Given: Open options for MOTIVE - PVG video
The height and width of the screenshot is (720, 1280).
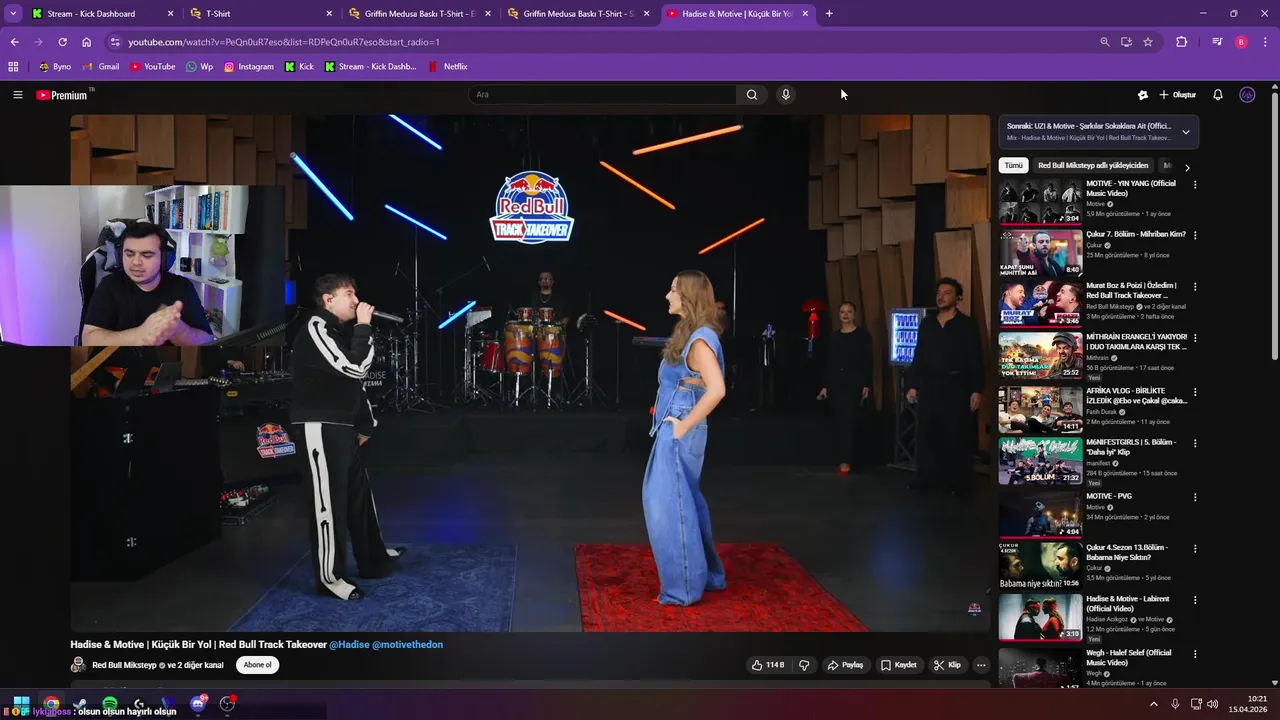Looking at the screenshot, I should (x=1194, y=498).
